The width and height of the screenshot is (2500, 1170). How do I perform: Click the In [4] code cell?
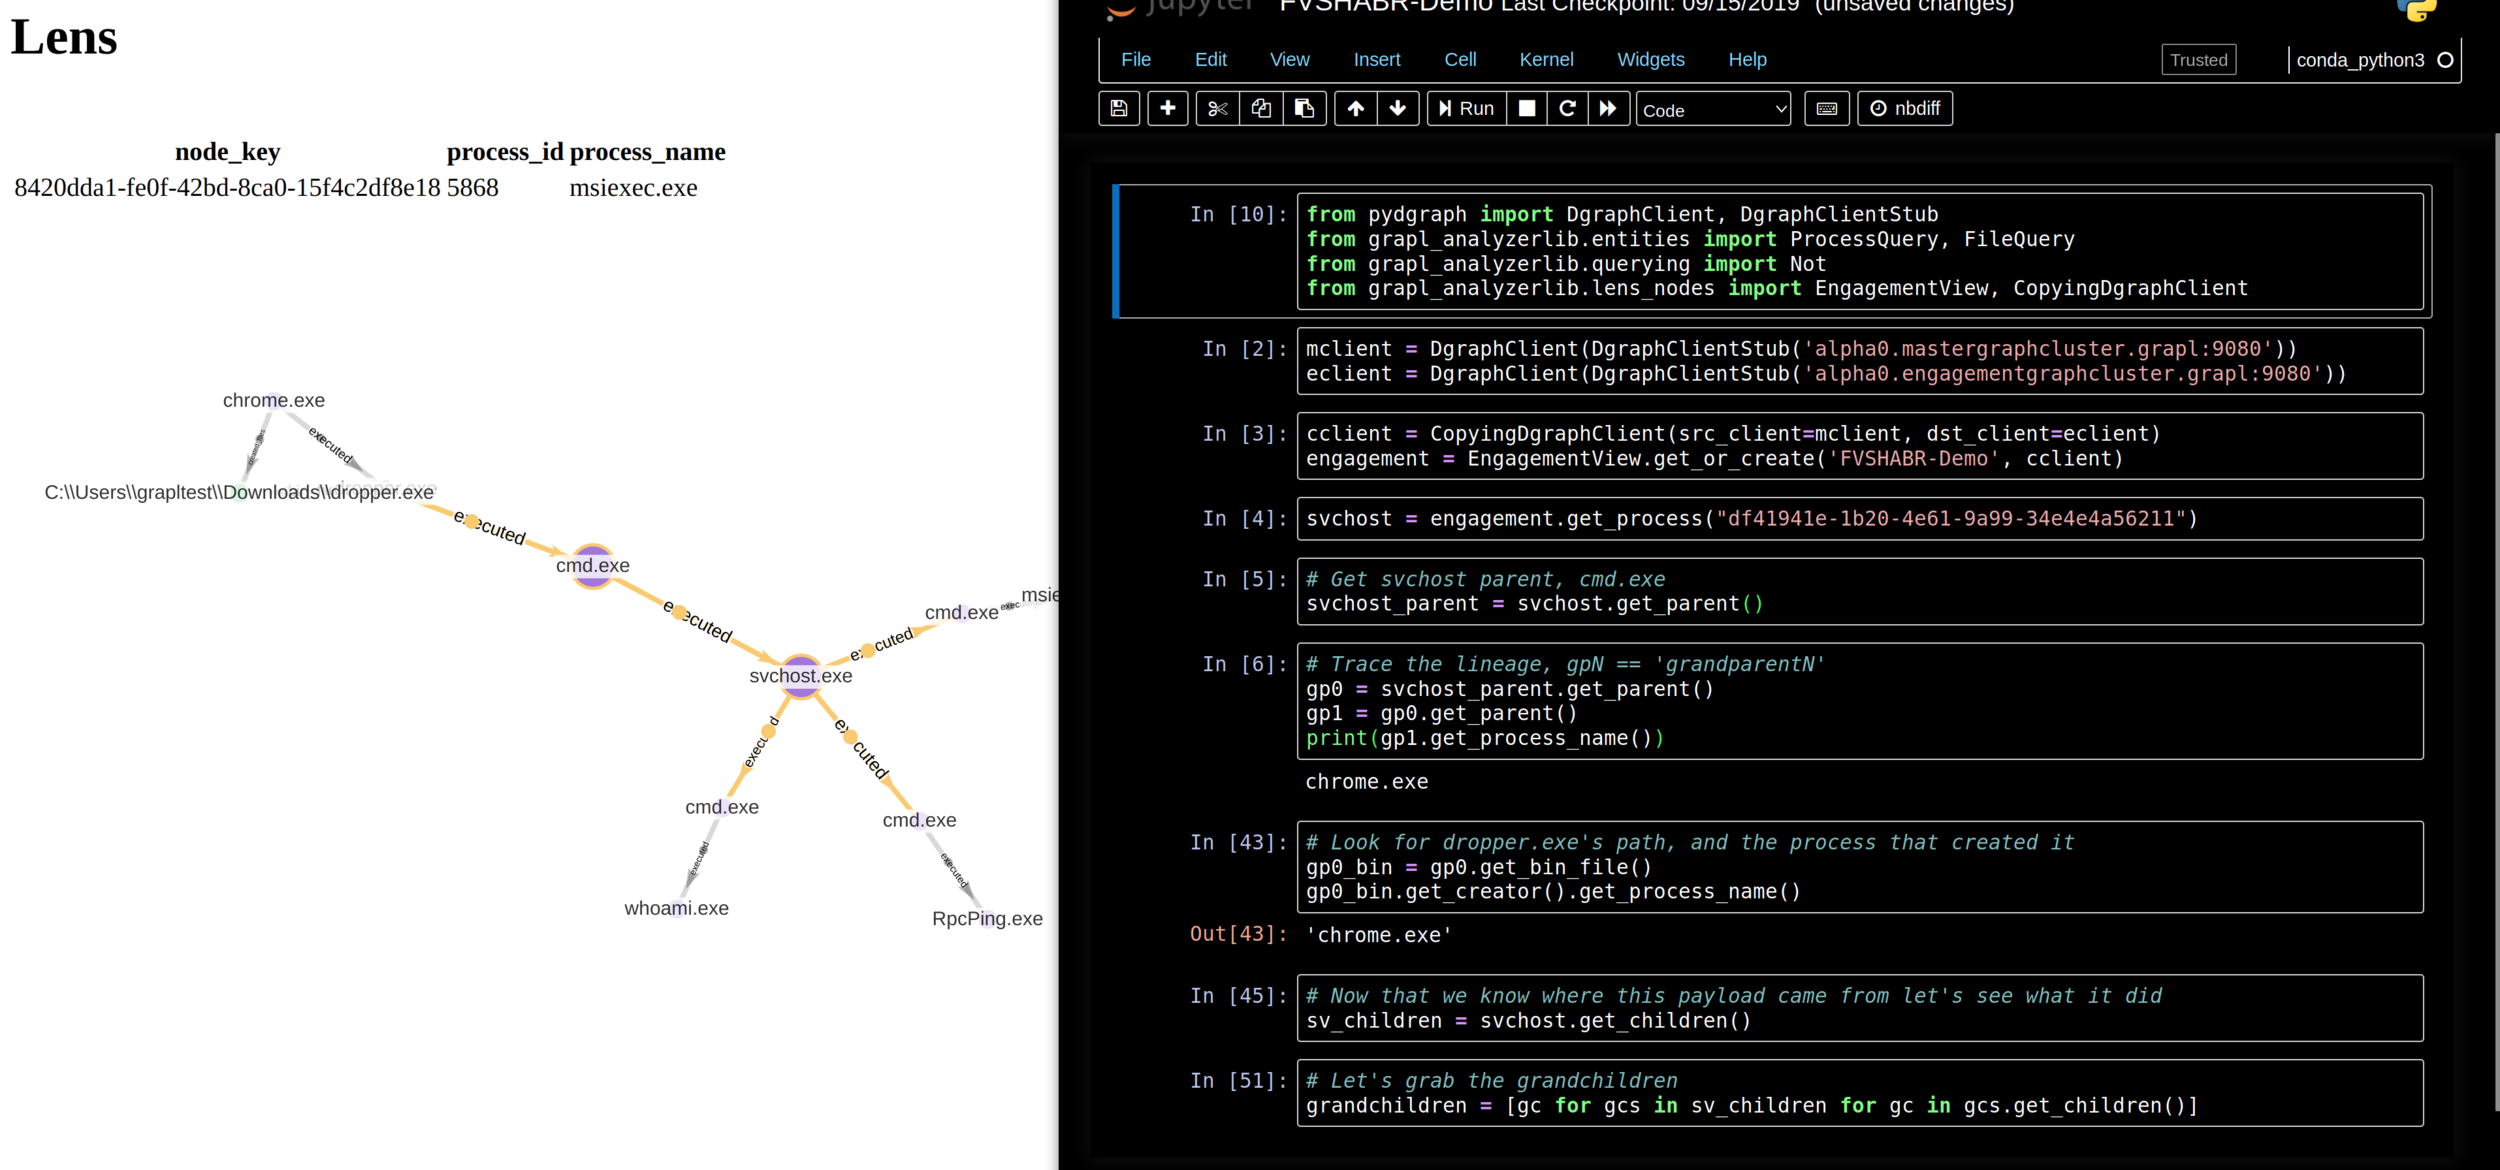point(1858,519)
